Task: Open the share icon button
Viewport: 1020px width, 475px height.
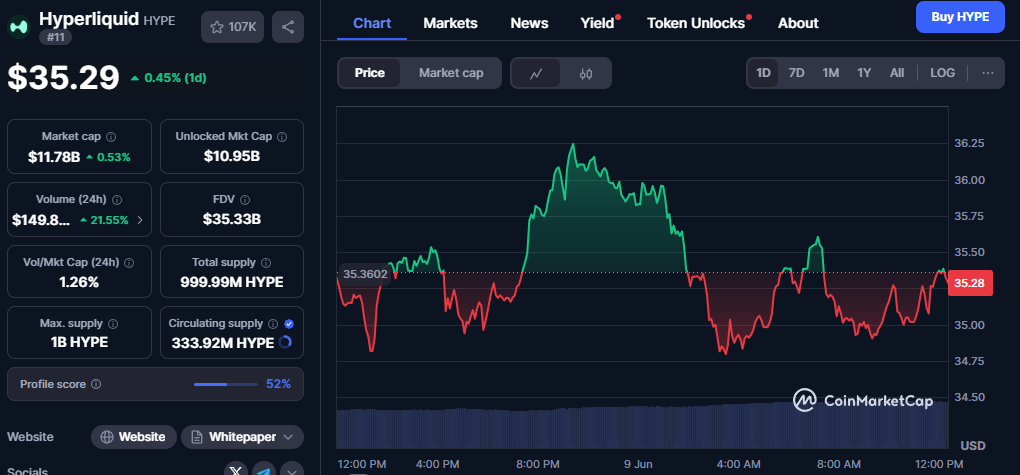Action: pyautogui.click(x=288, y=27)
